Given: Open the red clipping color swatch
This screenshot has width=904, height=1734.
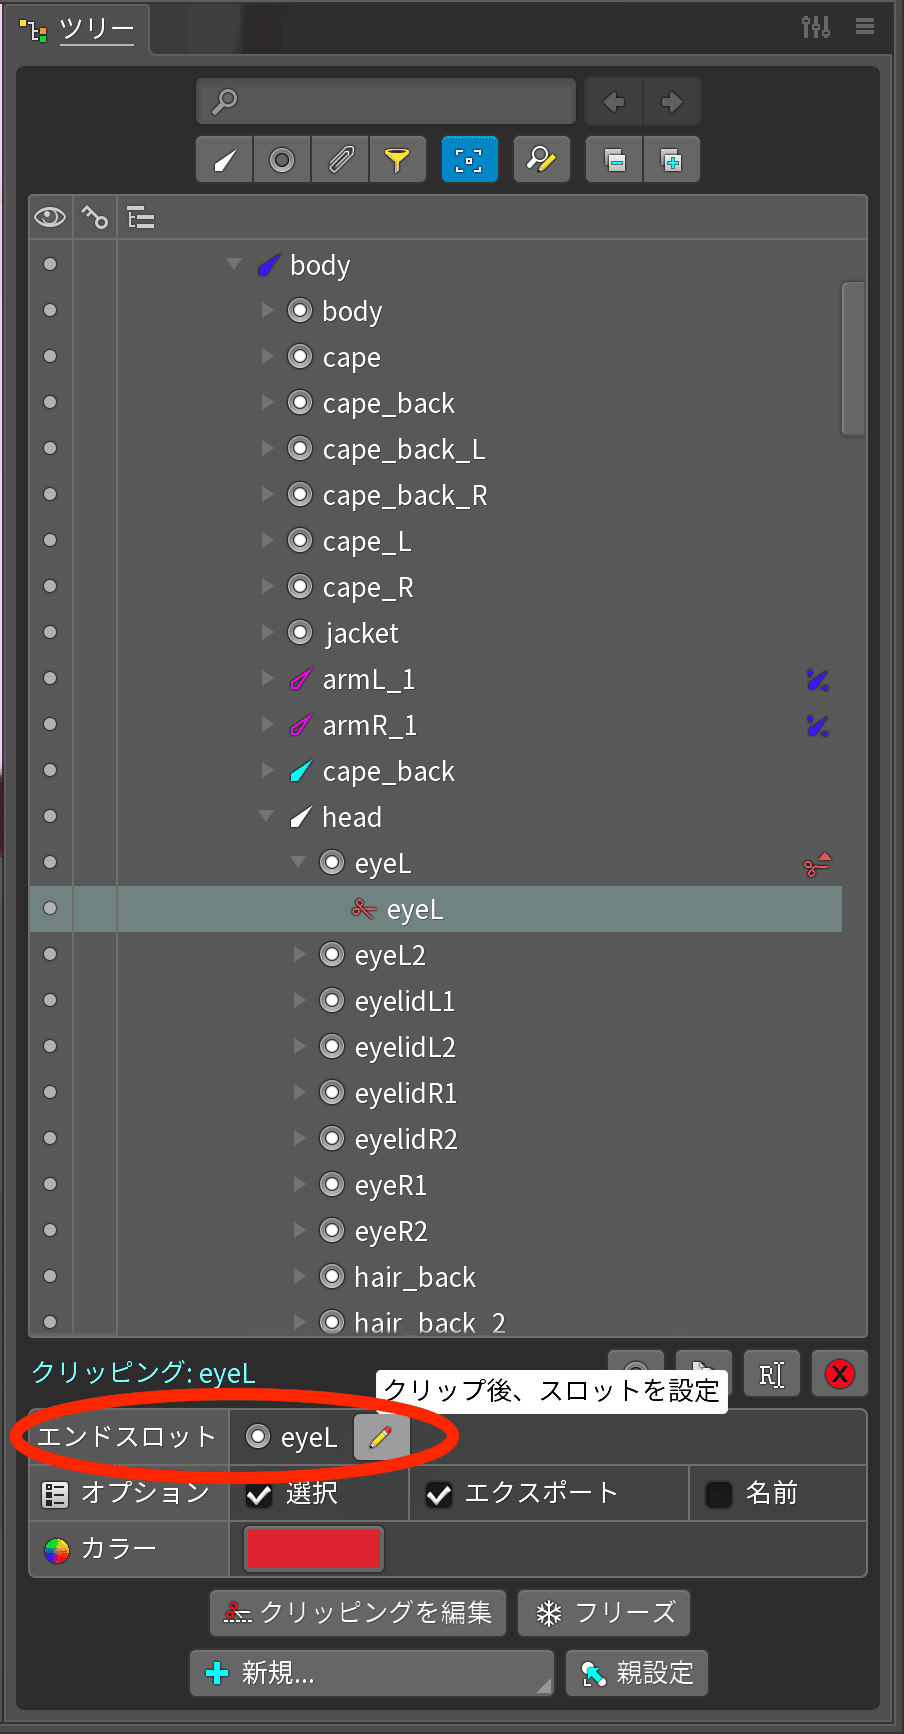Looking at the screenshot, I should pyautogui.click(x=313, y=1549).
